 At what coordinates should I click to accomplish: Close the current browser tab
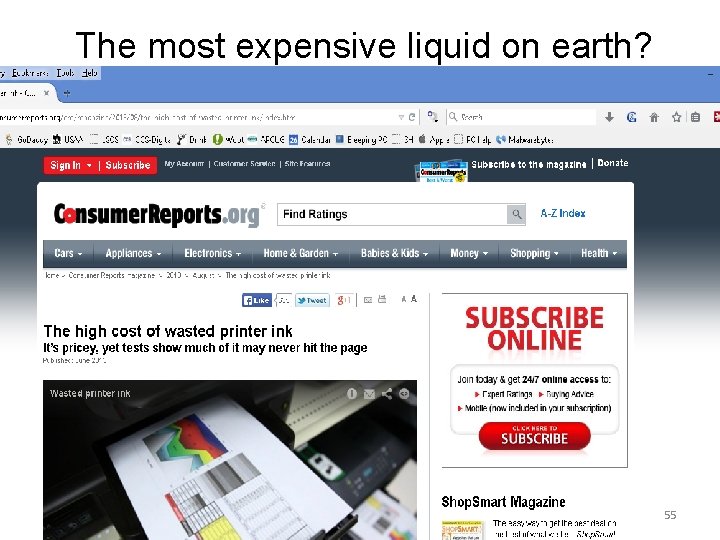click(x=46, y=93)
